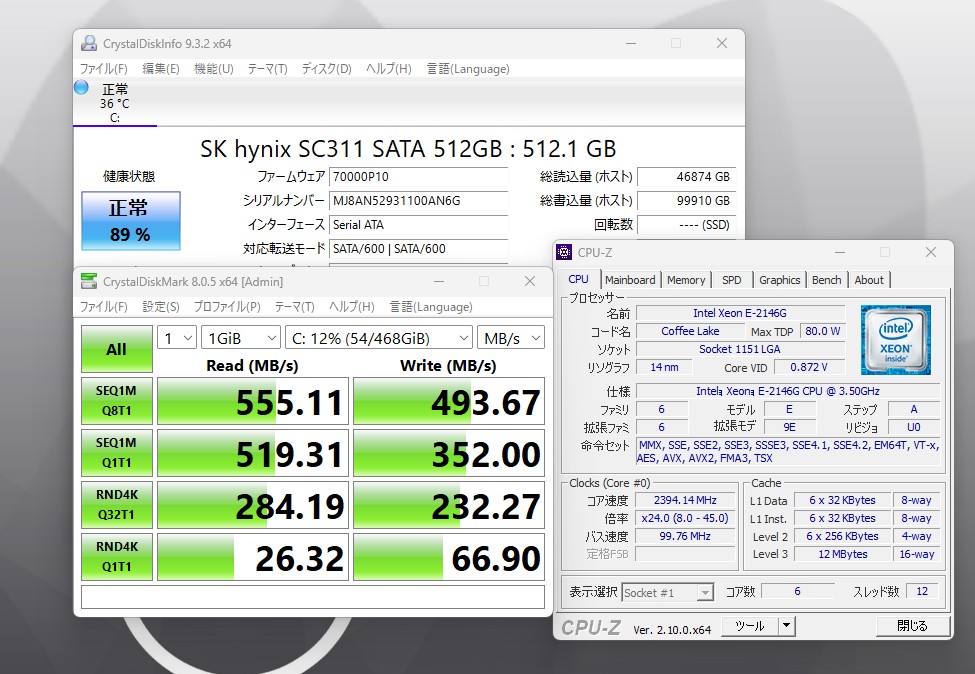Open the ディスク(D) menu in CrystalDiskInfo
This screenshot has width=975, height=674.
326,68
